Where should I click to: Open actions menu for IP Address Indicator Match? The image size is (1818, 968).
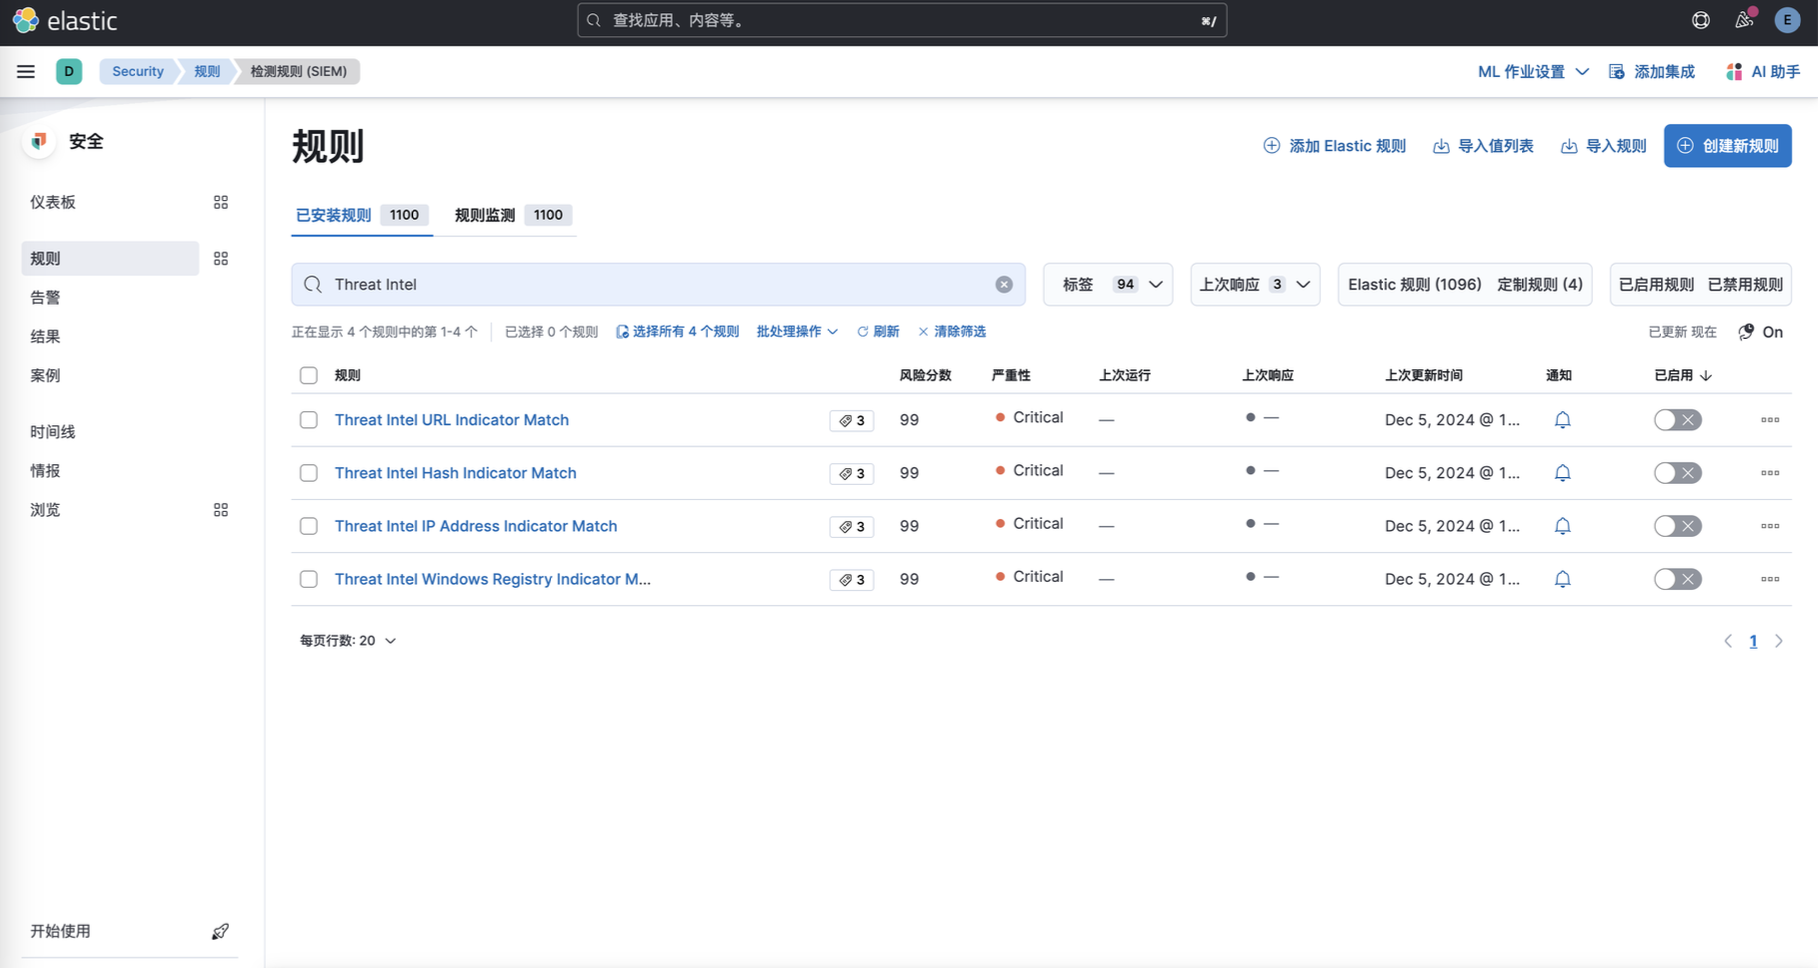point(1770,526)
